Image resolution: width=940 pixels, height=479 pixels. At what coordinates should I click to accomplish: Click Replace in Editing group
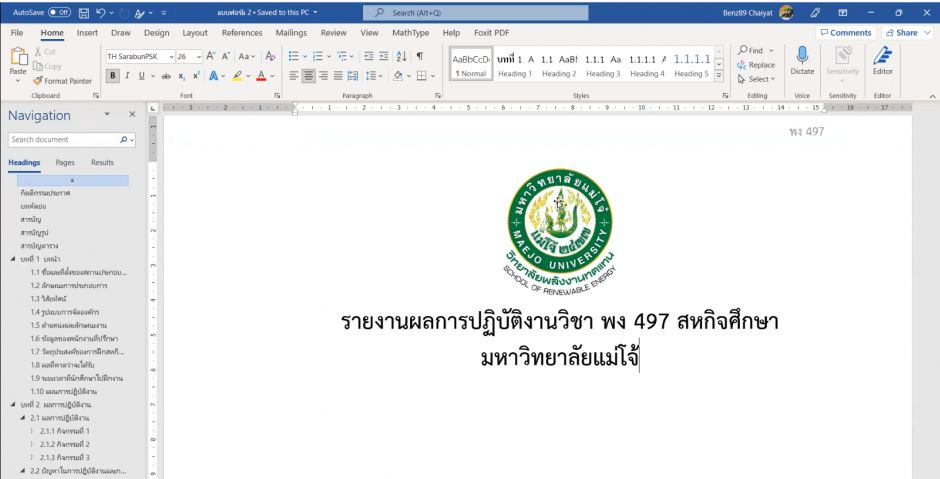click(757, 65)
